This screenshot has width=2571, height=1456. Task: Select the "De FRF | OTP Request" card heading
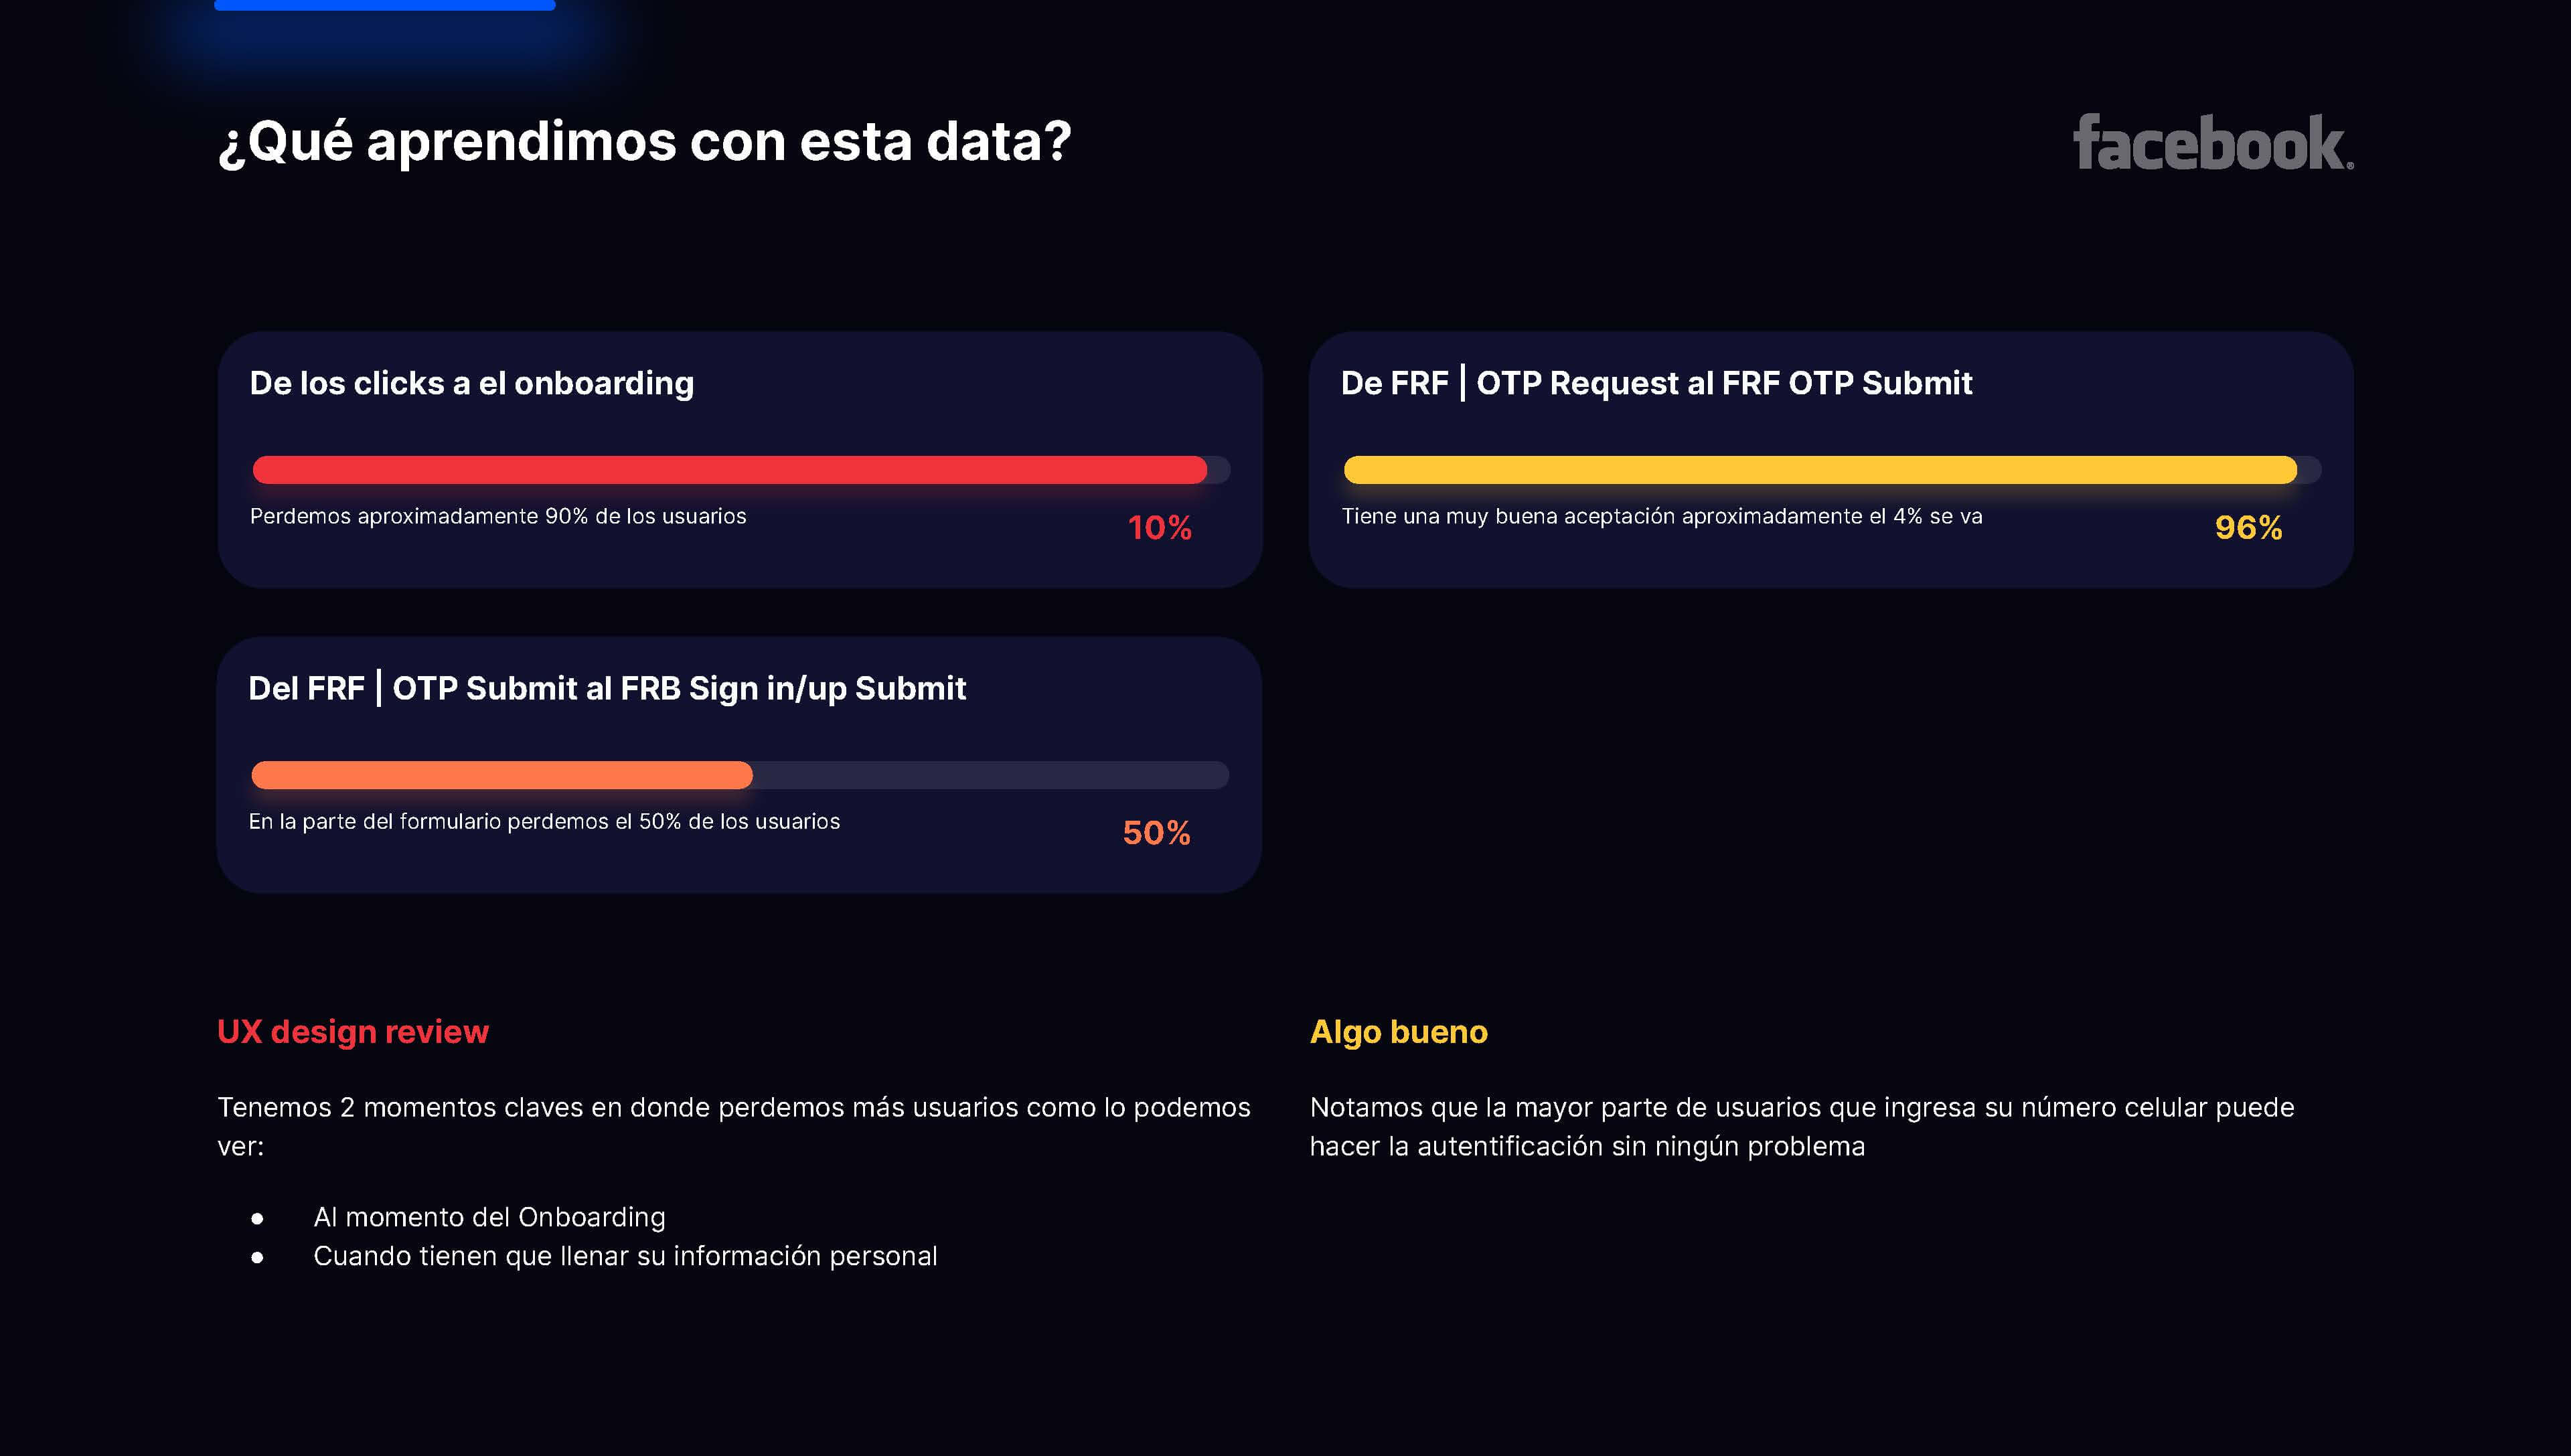[1656, 383]
